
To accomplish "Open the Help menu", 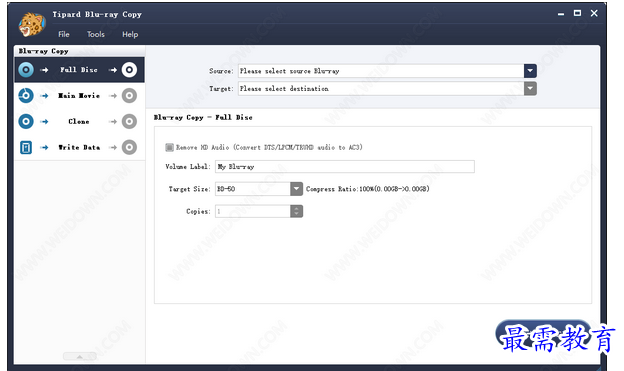I will click(x=130, y=34).
